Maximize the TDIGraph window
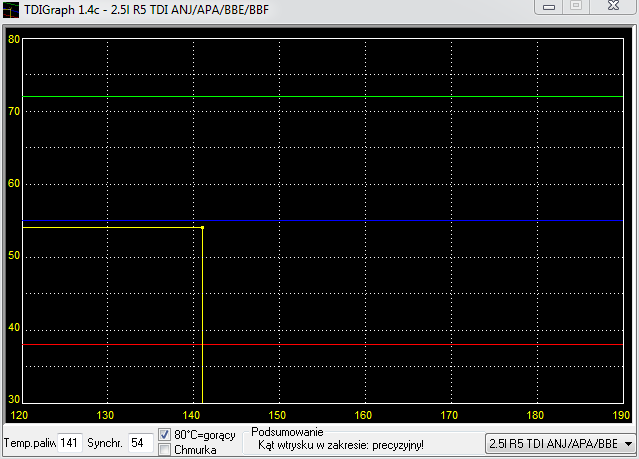 pyautogui.click(x=576, y=7)
